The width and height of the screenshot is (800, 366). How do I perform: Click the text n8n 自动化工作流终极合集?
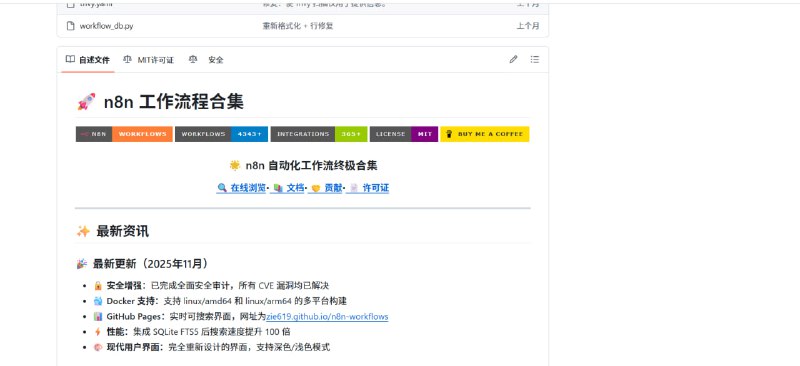click(x=312, y=165)
